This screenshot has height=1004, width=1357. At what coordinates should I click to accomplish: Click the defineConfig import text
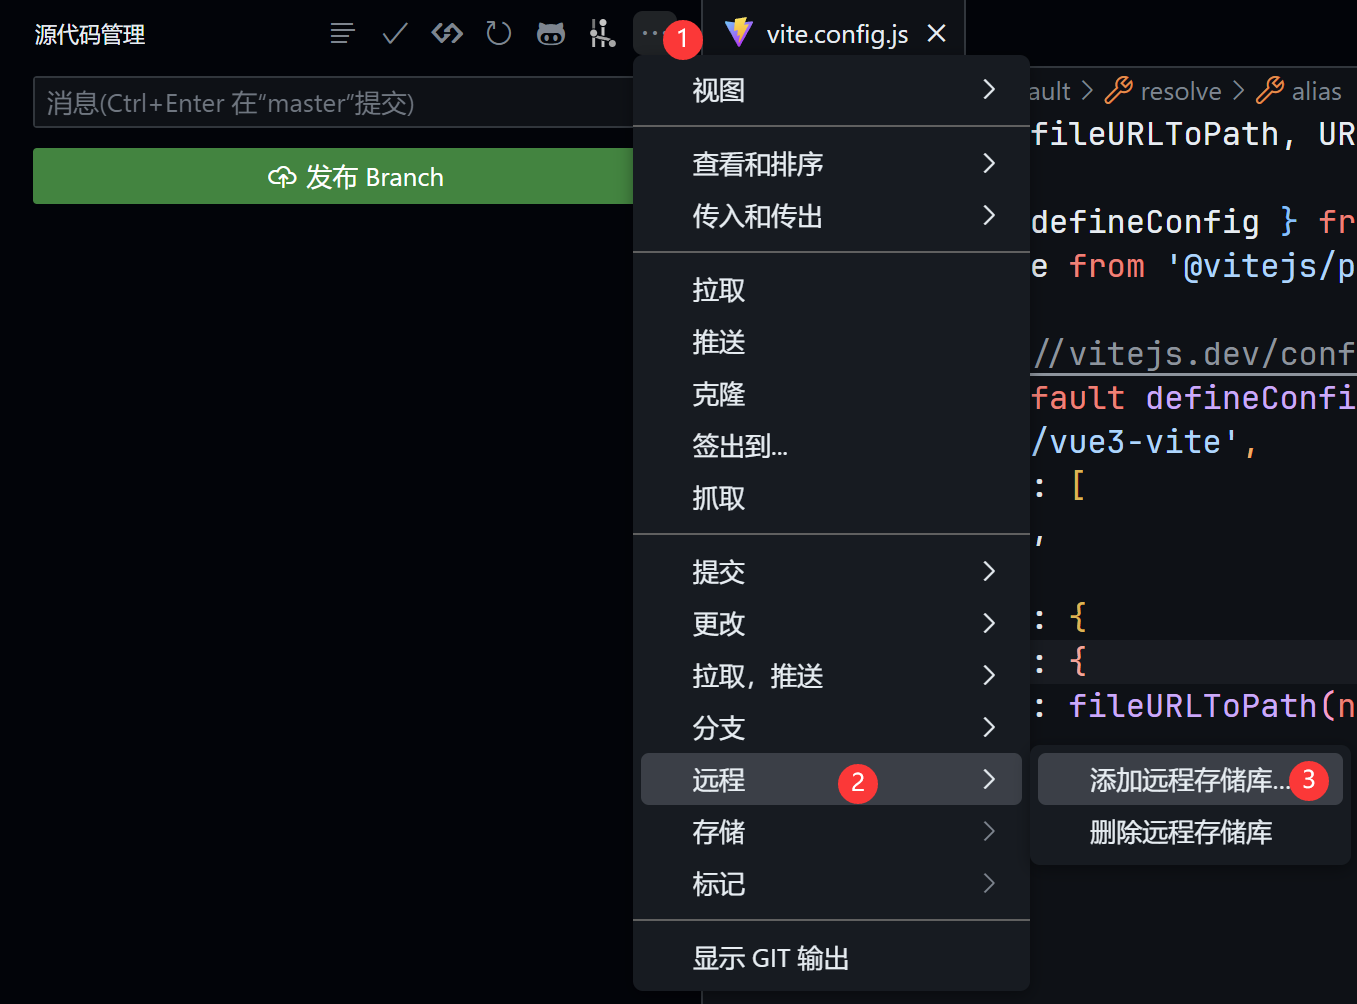(x=1146, y=221)
